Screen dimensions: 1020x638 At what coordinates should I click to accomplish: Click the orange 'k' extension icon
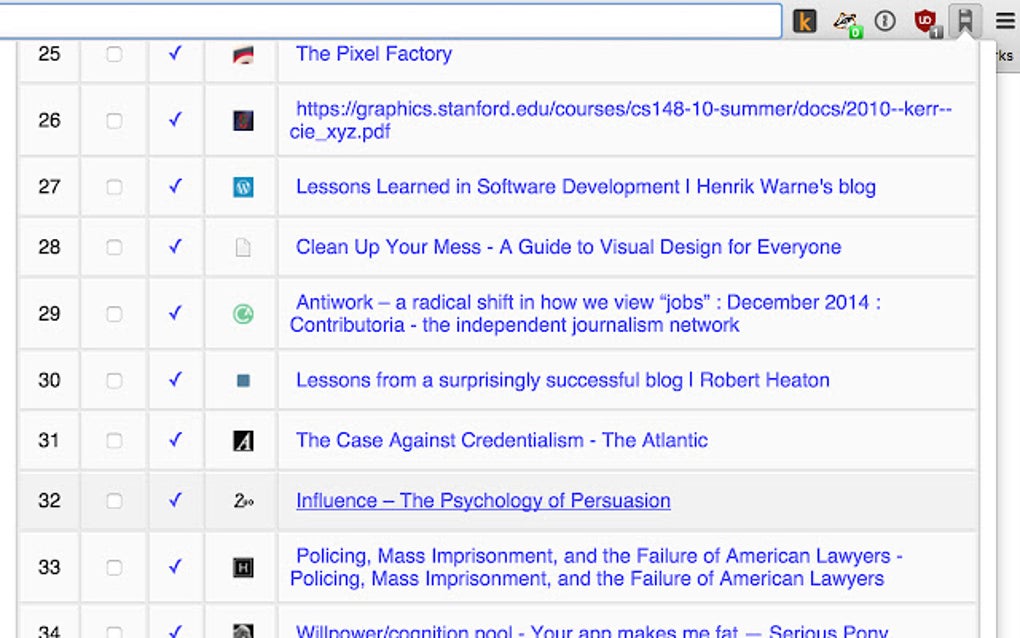[805, 20]
